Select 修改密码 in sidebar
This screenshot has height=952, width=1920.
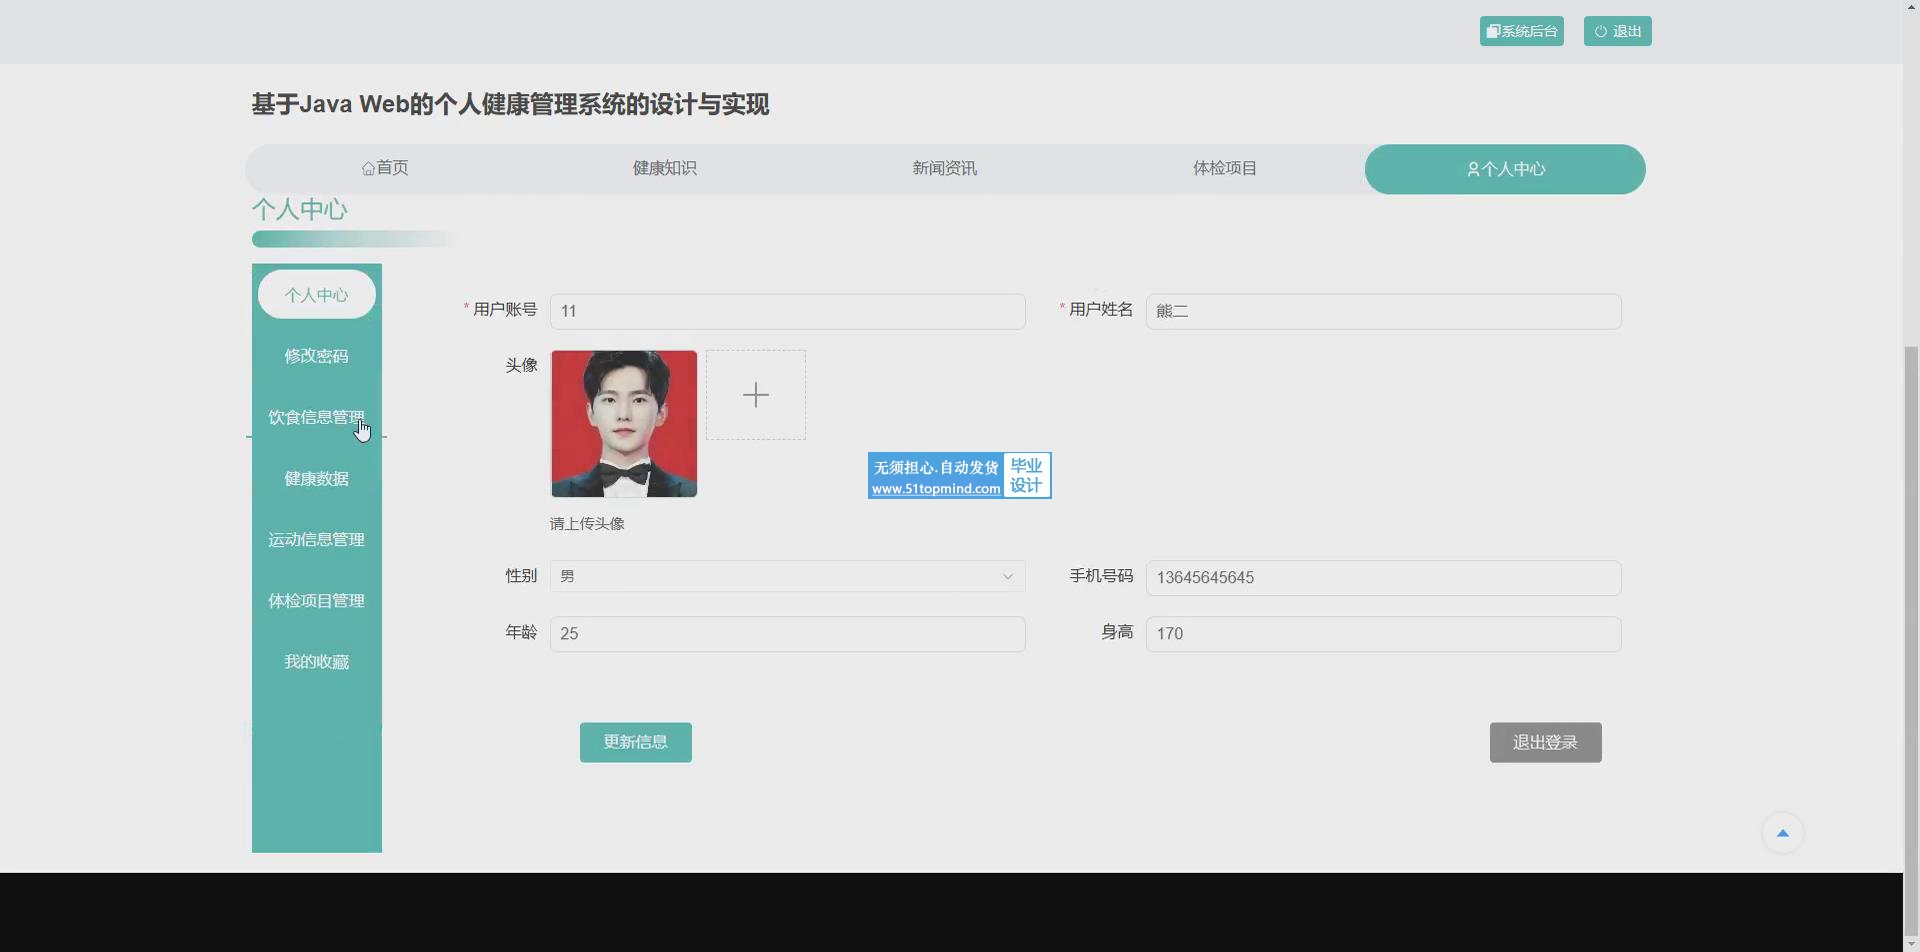click(316, 356)
